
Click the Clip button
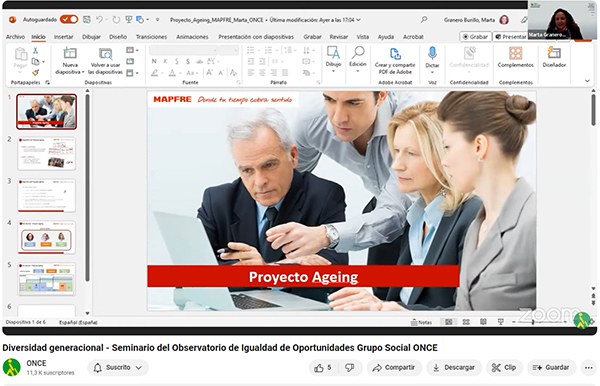(x=504, y=368)
